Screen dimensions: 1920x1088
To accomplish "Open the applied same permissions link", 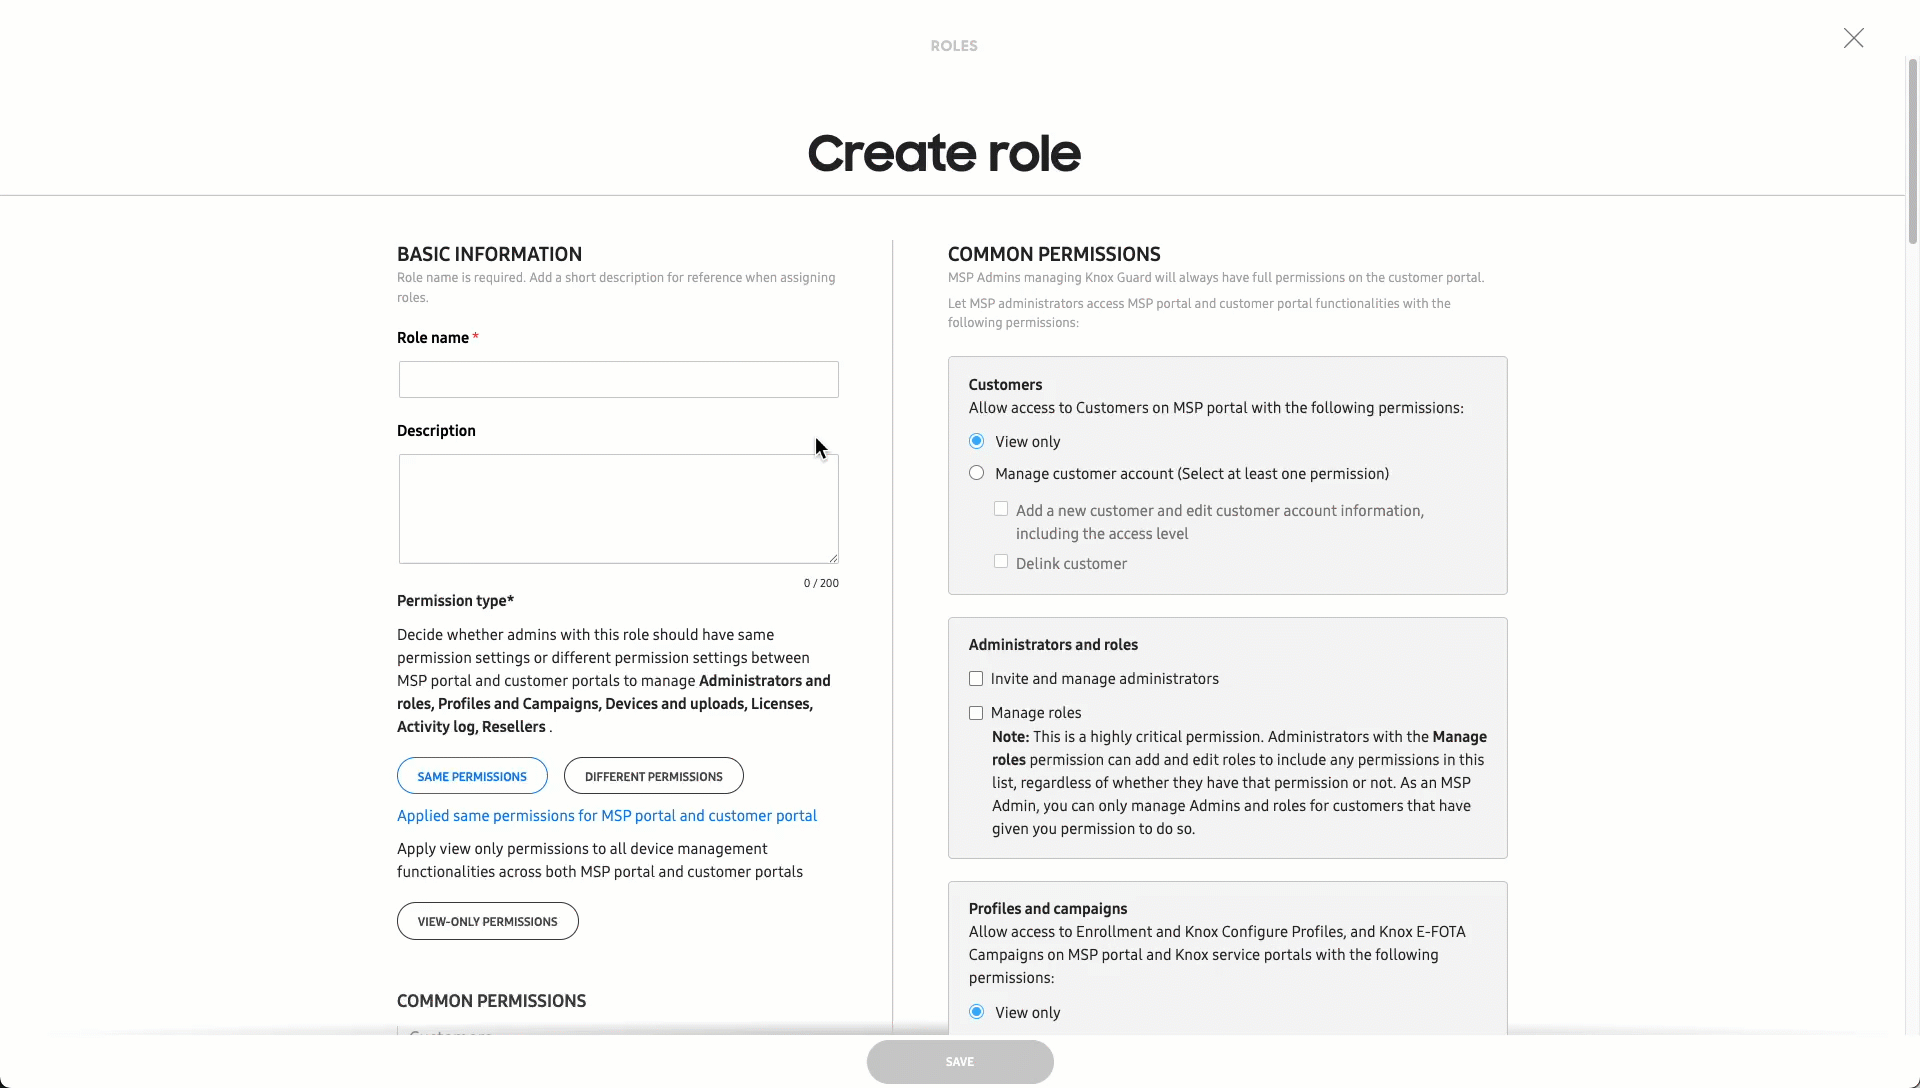I will coord(606,816).
